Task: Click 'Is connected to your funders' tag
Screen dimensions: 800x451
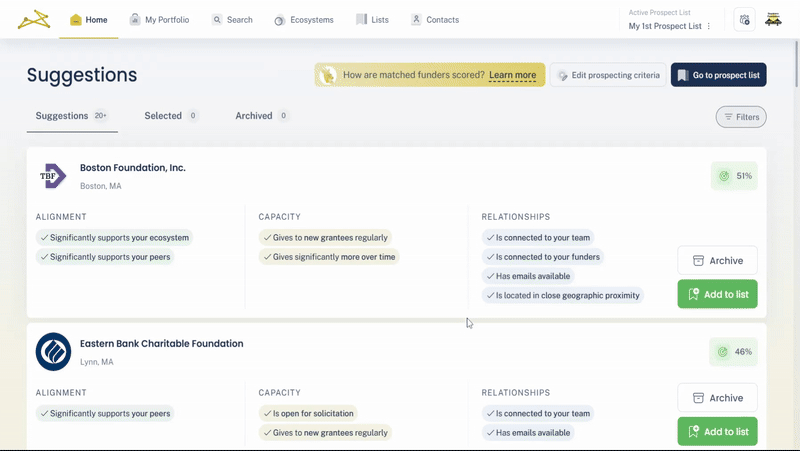Action: tap(543, 257)
